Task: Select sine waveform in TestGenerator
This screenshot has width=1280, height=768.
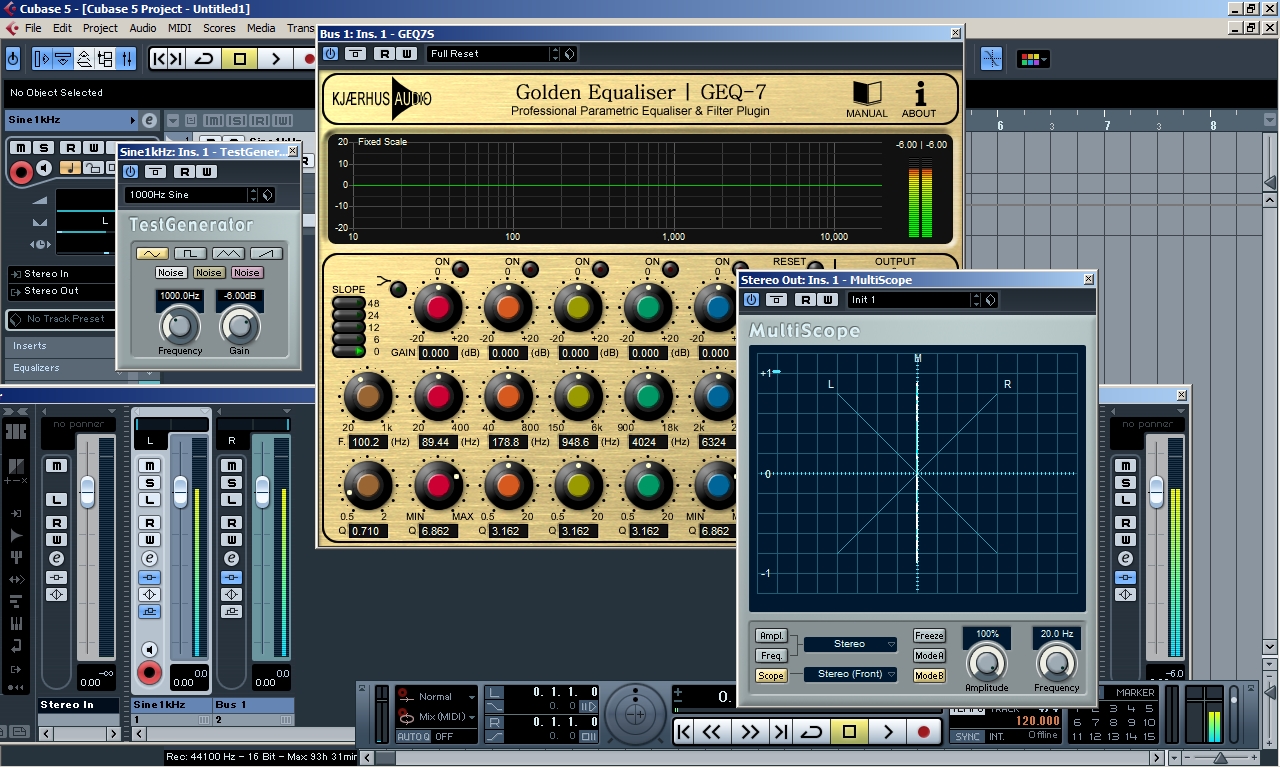Action: pos(153,253)
